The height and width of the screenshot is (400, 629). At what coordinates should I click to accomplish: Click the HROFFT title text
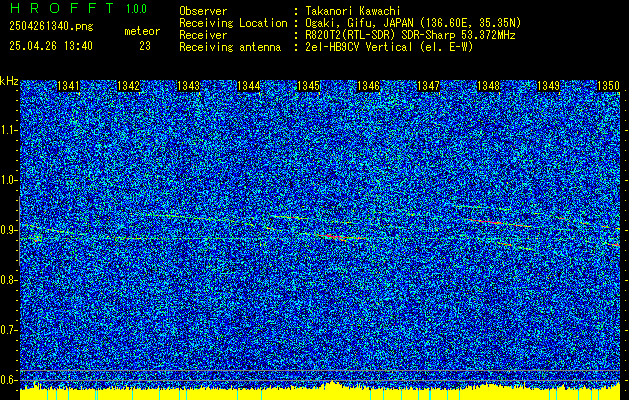pyautogui.click(x=62, y=8)
